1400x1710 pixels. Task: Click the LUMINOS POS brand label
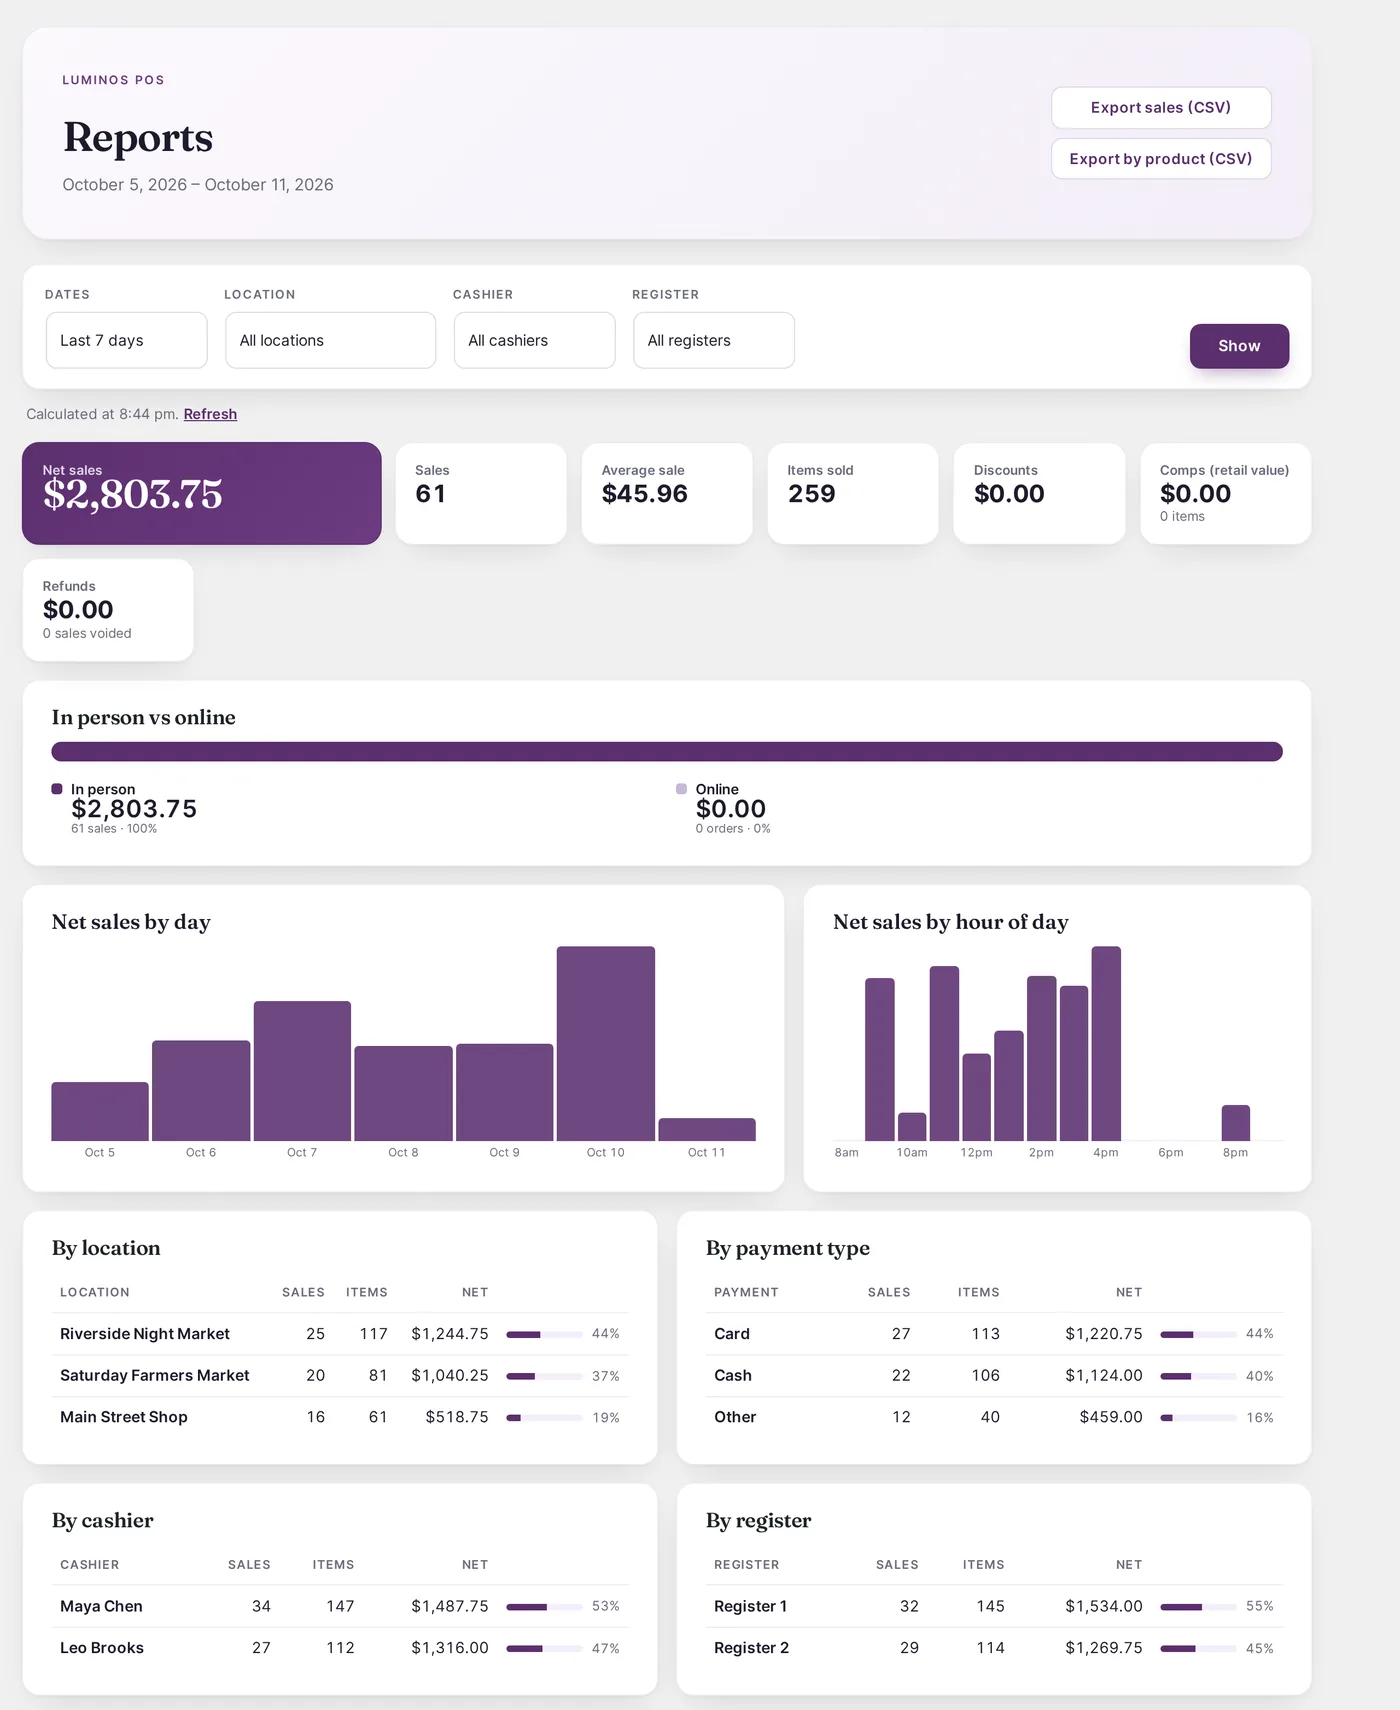click(x=113, y=80)
